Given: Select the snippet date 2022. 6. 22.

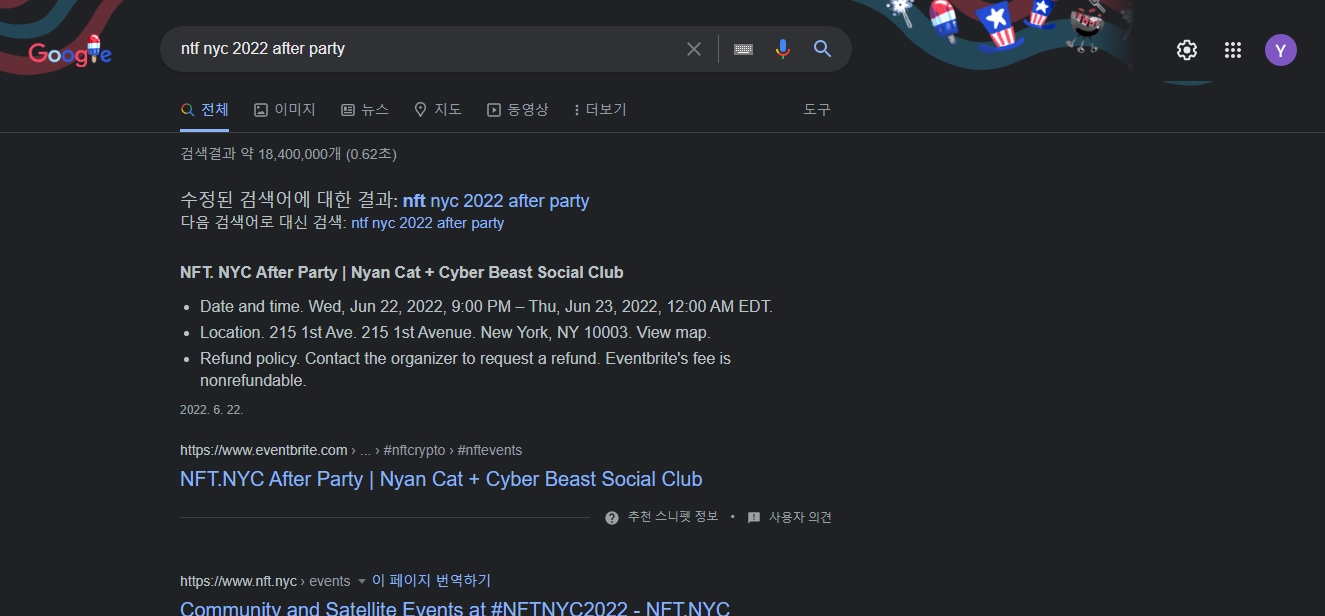Looking at the screenshot, I should click(211, 410).
